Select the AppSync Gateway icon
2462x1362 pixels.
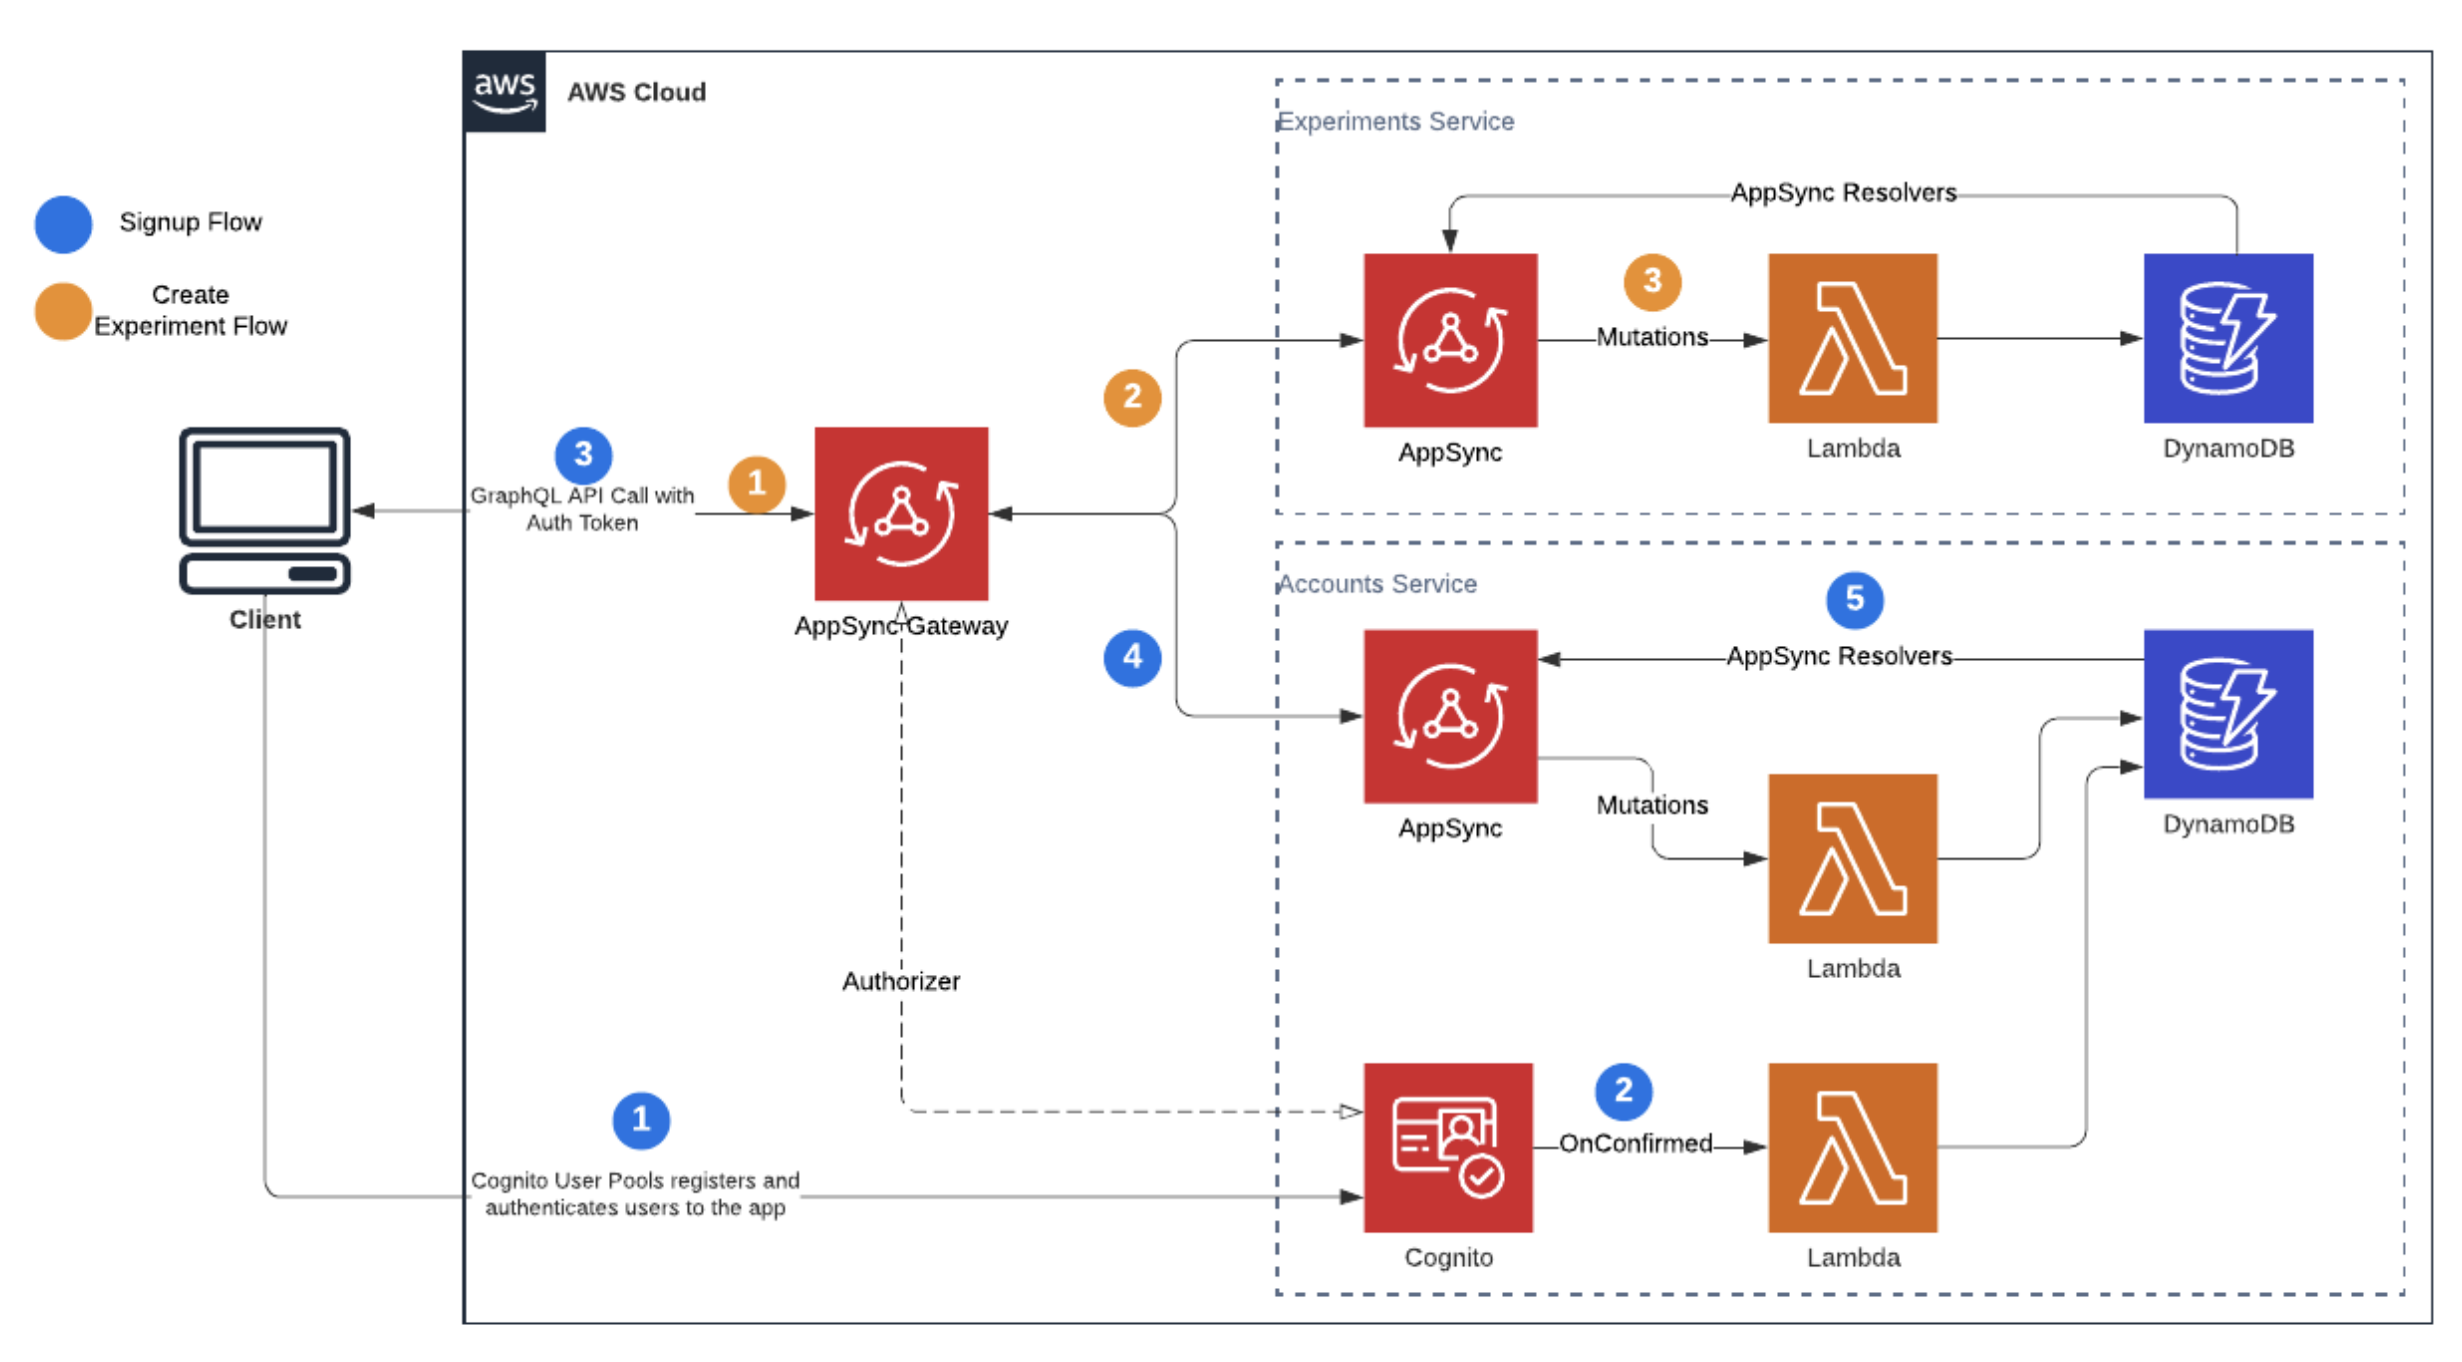coord(901,514)
